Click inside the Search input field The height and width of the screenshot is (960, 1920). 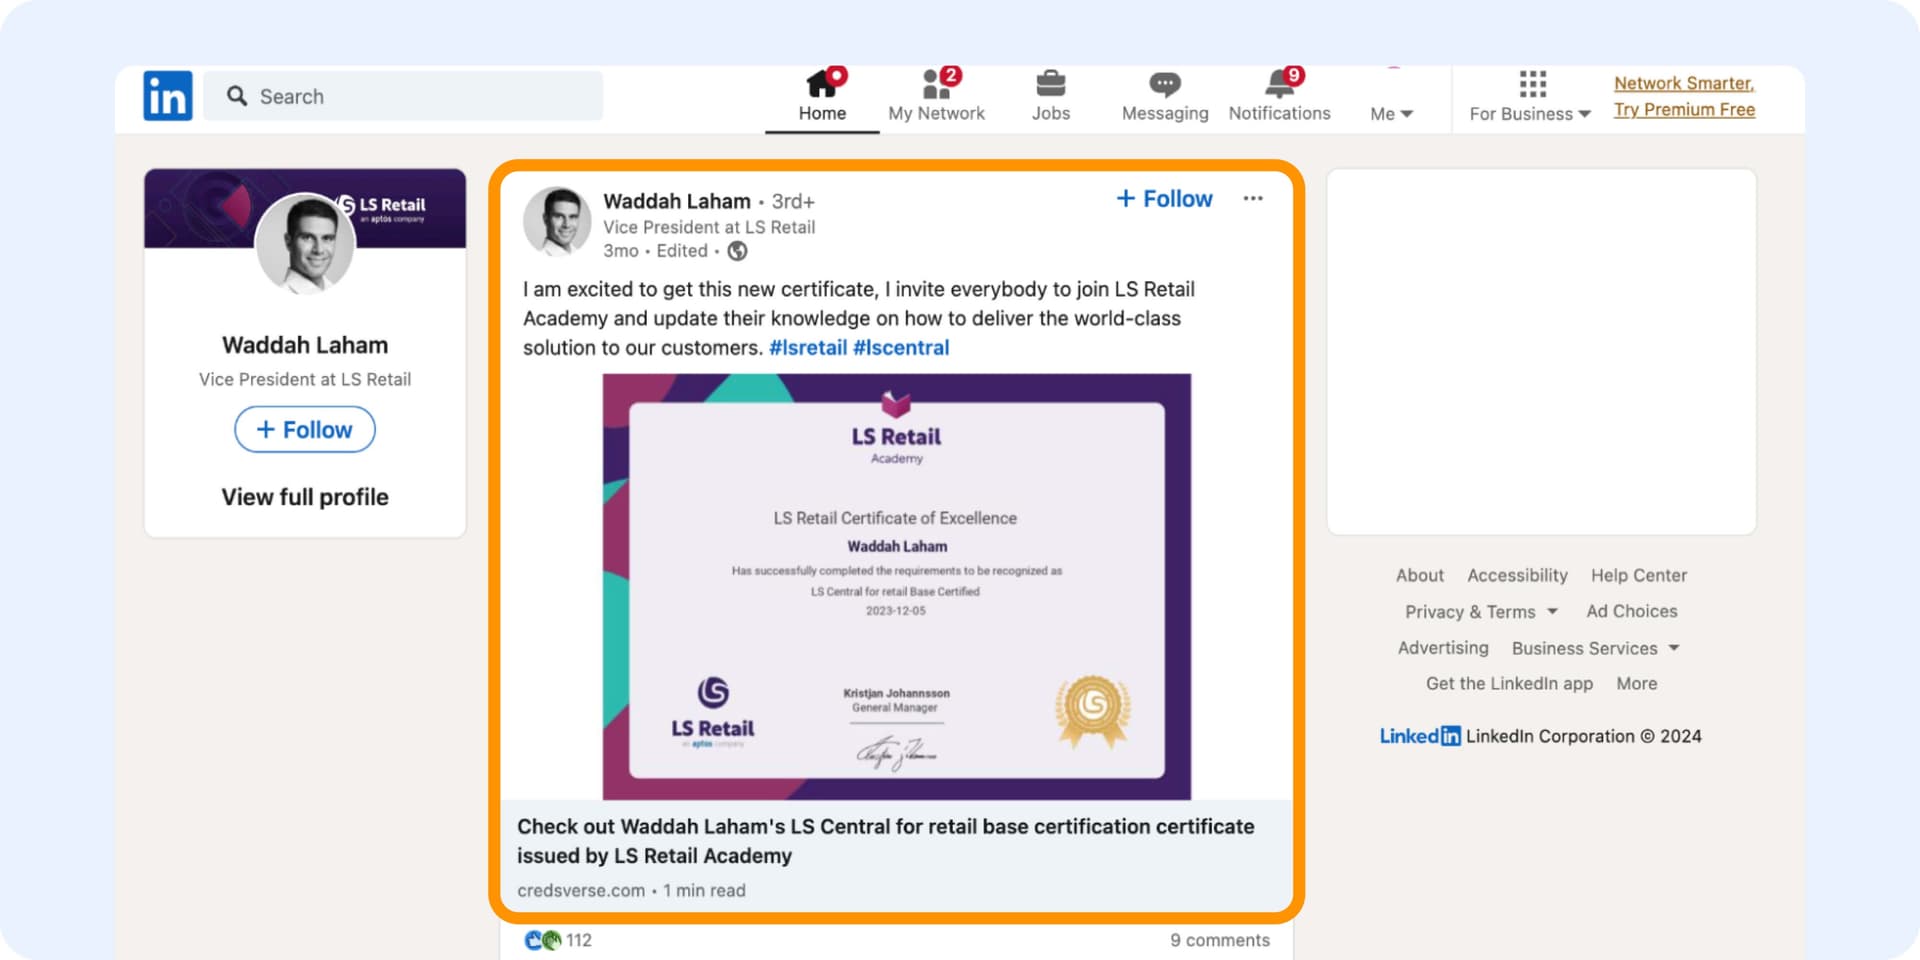pyautogui.click(x=400, y=95)
